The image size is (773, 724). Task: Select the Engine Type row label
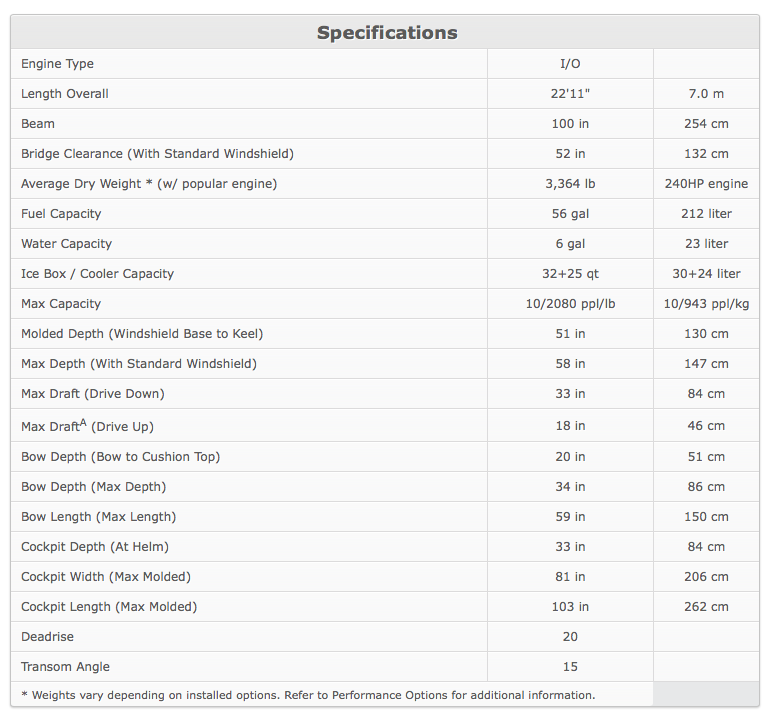tap(57, 64)
